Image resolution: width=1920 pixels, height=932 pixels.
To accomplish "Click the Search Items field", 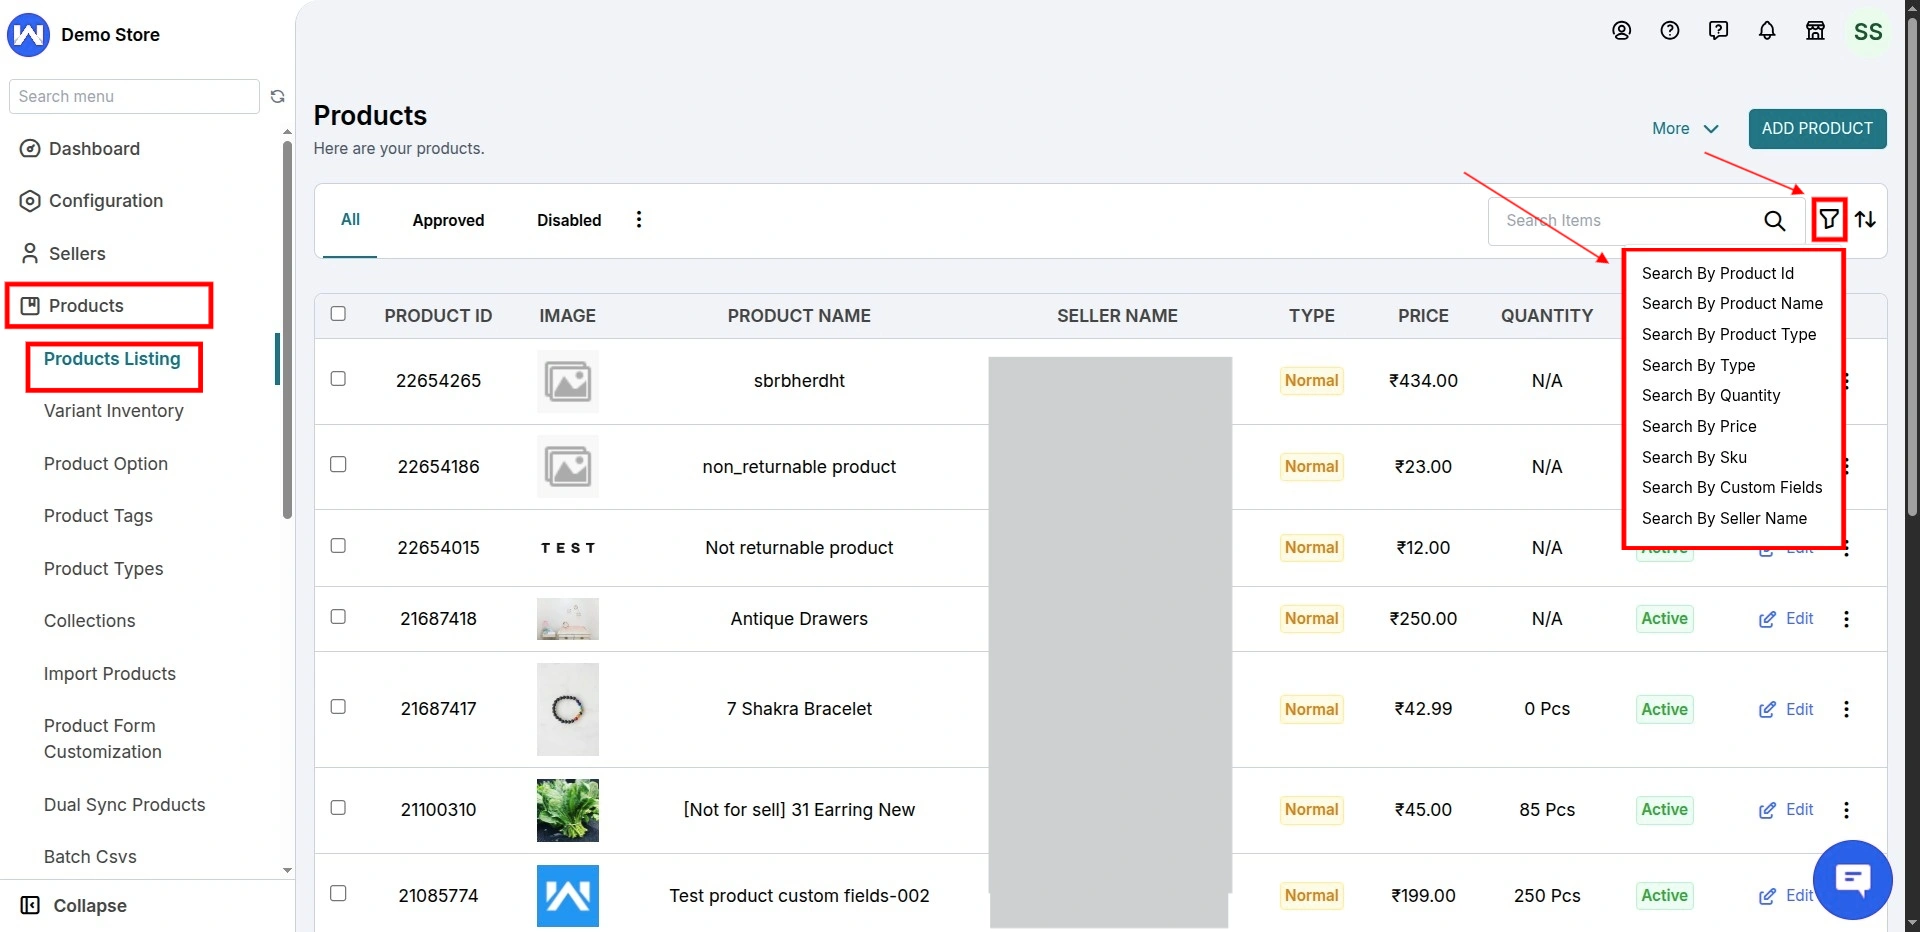I will coord(1625,221).
